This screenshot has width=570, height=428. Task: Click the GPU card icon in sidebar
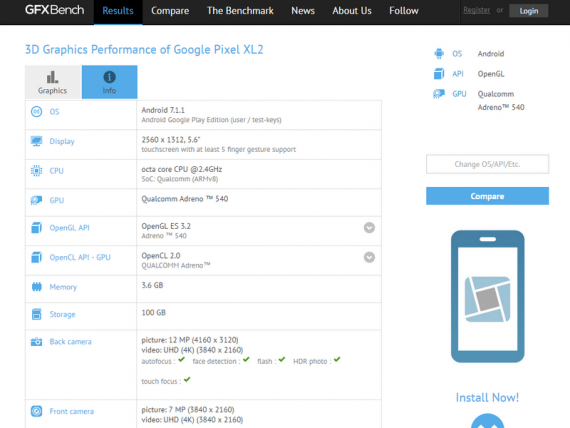[x=439, y=94]
